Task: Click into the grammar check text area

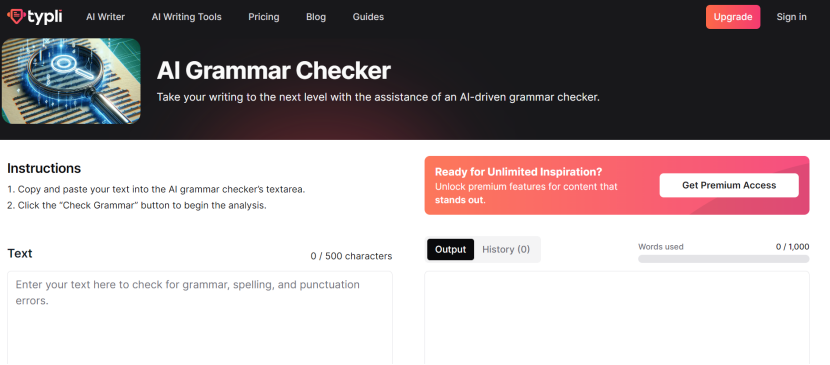Action: (200, 318)
